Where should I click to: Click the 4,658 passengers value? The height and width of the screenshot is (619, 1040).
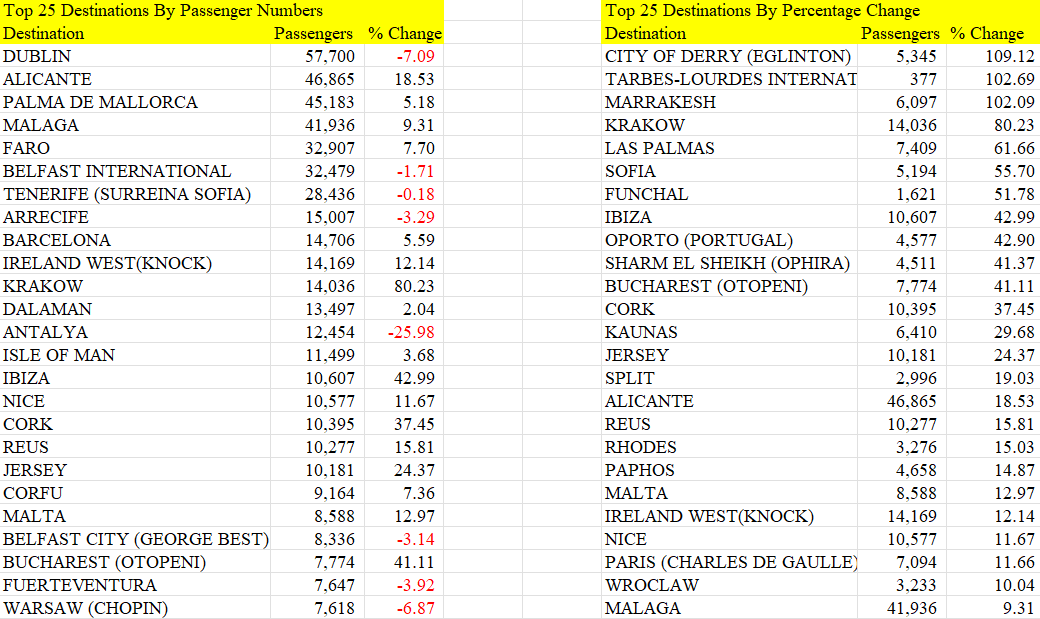tap(916, 470)
